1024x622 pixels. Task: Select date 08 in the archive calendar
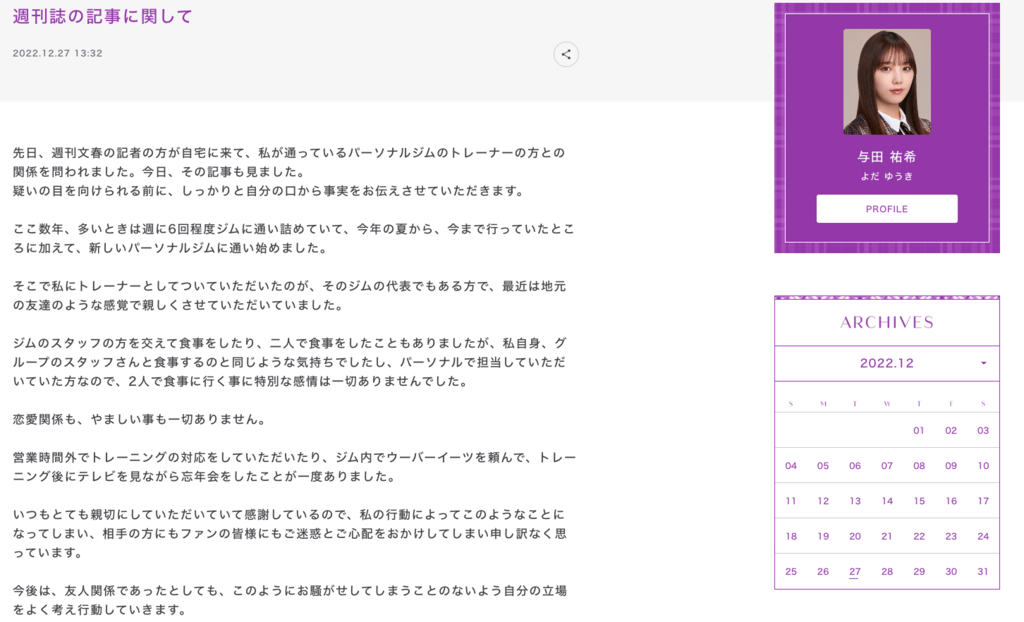919,466
